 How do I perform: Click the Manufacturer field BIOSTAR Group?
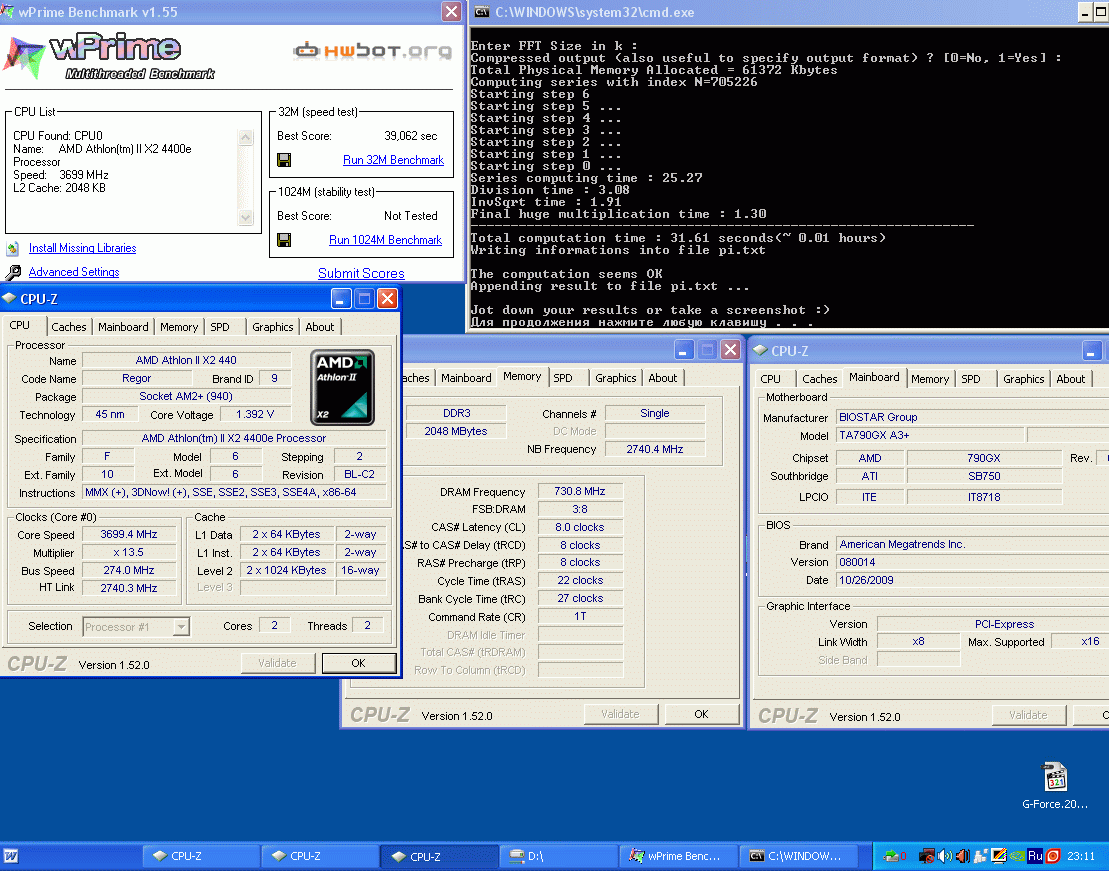[972, 417]
